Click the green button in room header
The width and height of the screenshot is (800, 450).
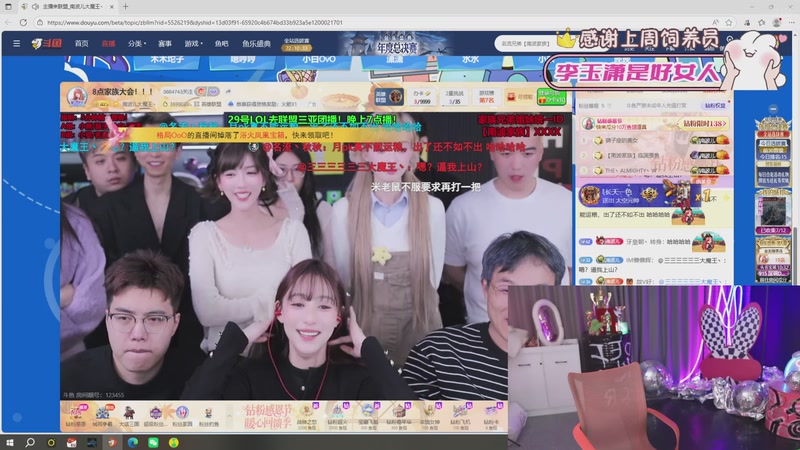(x=552, y=97)
